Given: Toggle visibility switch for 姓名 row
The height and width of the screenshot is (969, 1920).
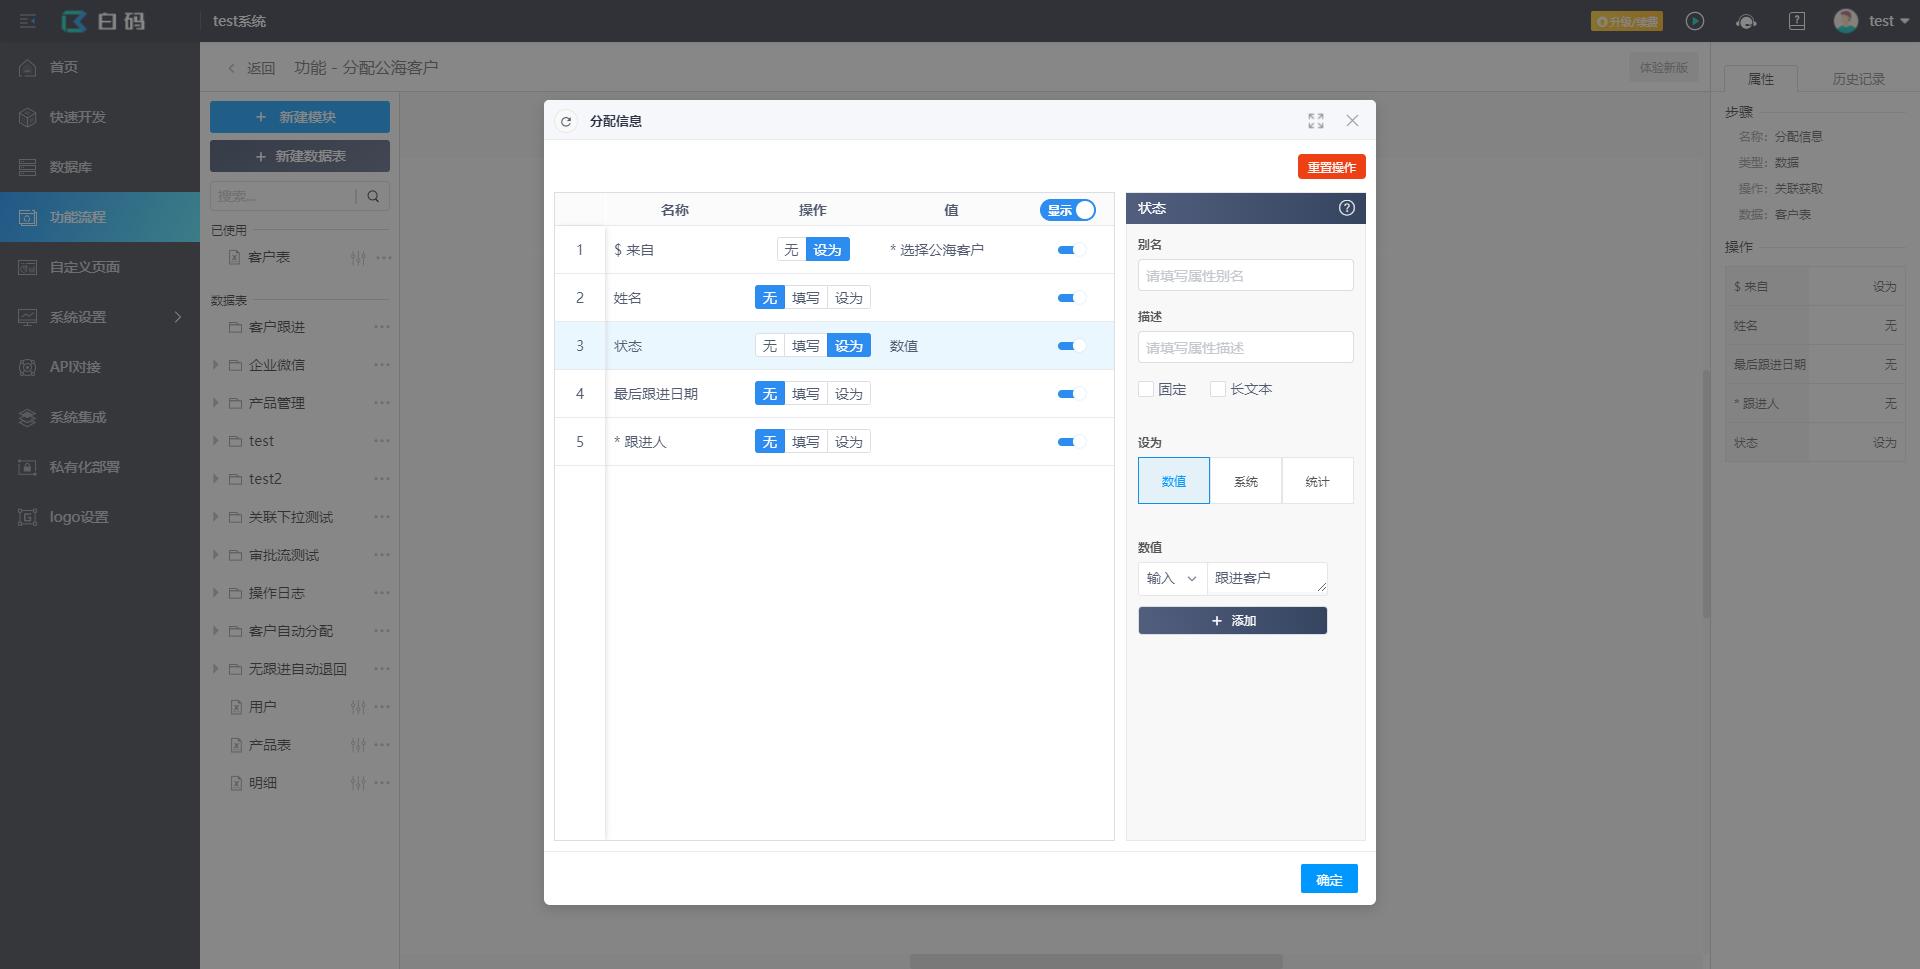Looking at the screenshot, I should (x=1071, y=298).
